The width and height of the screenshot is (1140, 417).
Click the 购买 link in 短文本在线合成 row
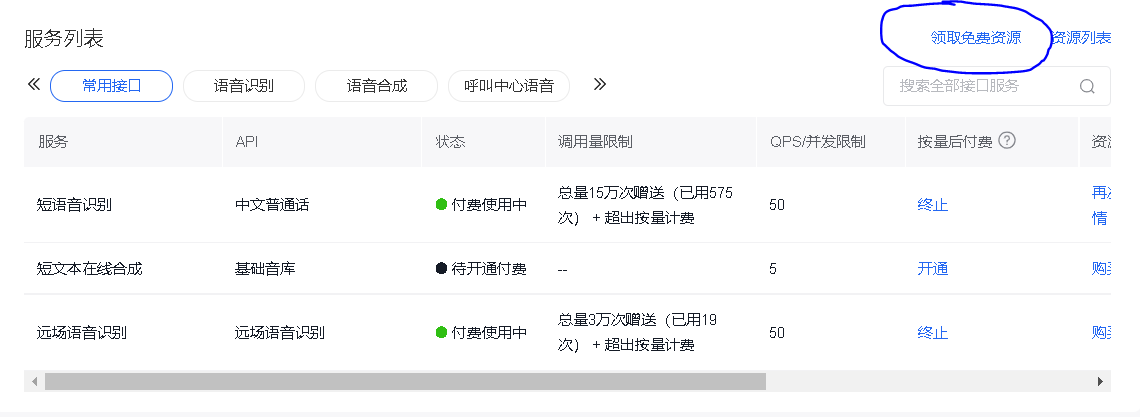(1101, 269)
